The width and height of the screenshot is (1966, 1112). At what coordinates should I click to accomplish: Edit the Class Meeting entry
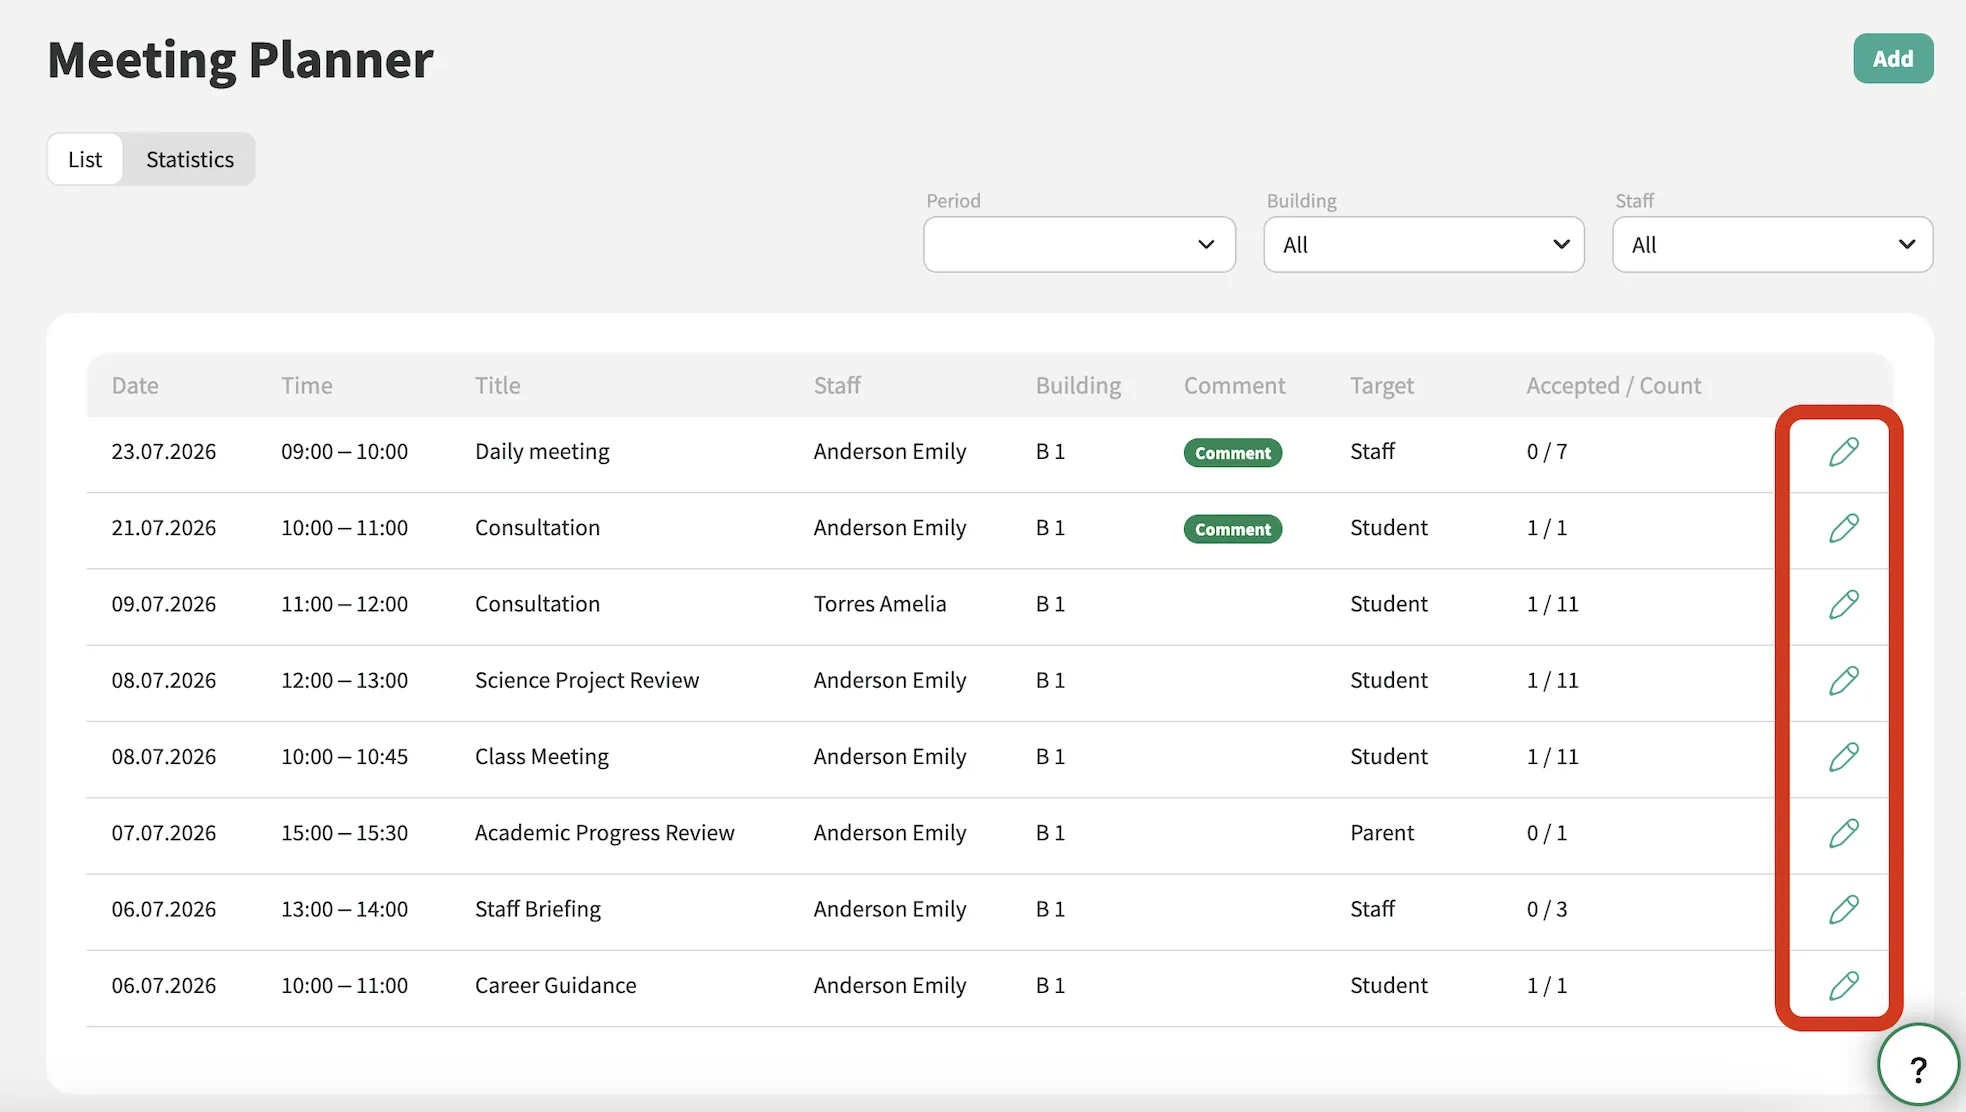click(x=1843, y=757)
